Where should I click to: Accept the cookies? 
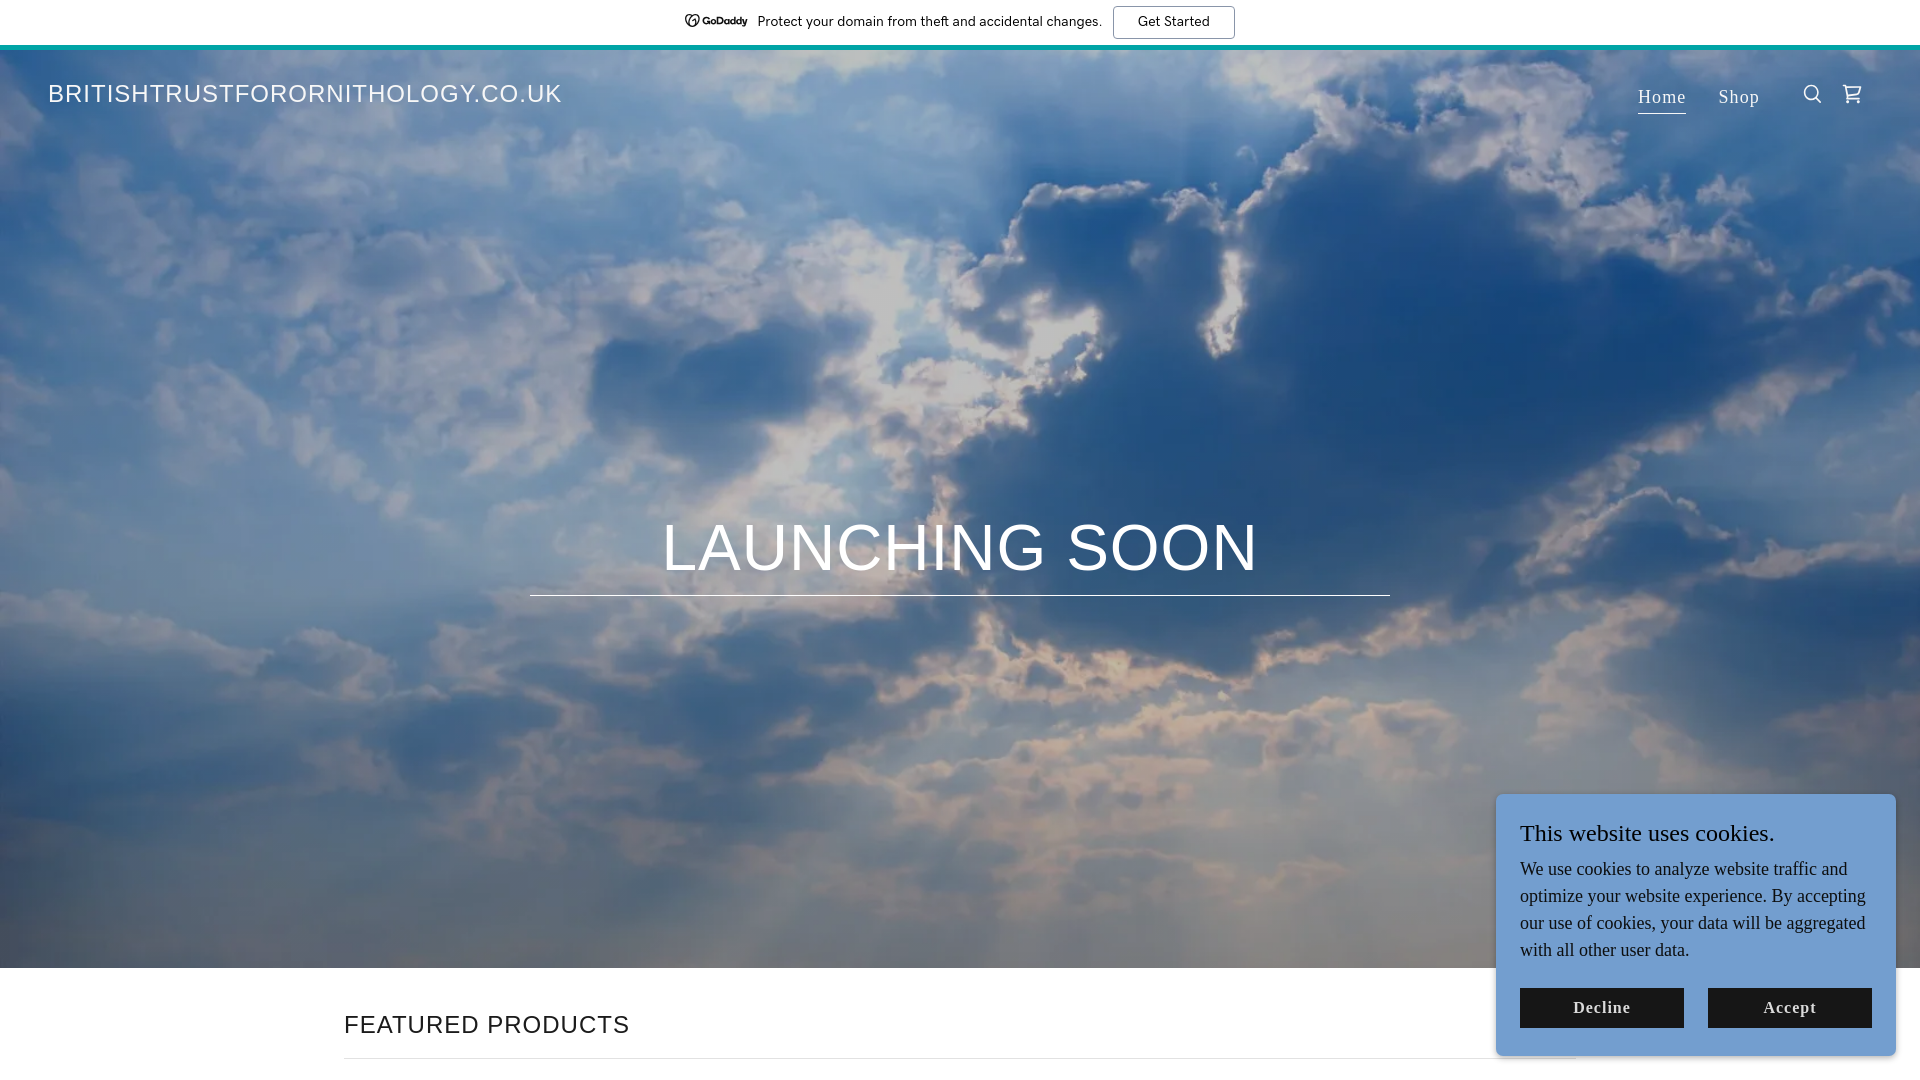click(1789, 1008)
